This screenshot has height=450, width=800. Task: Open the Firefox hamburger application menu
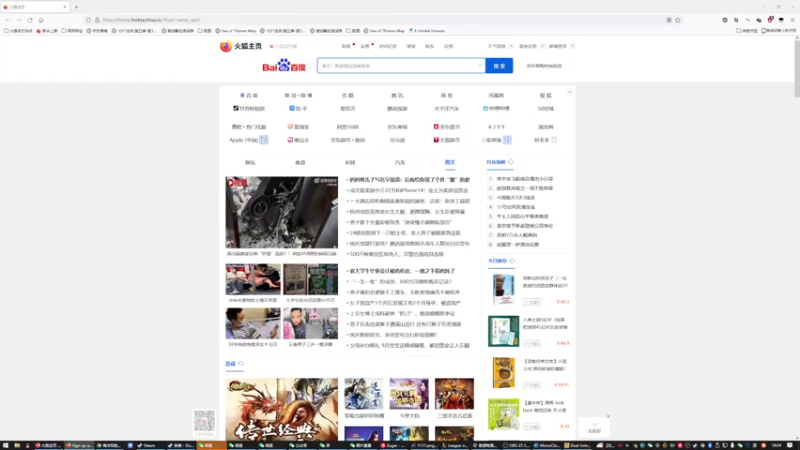click(792, 20)
